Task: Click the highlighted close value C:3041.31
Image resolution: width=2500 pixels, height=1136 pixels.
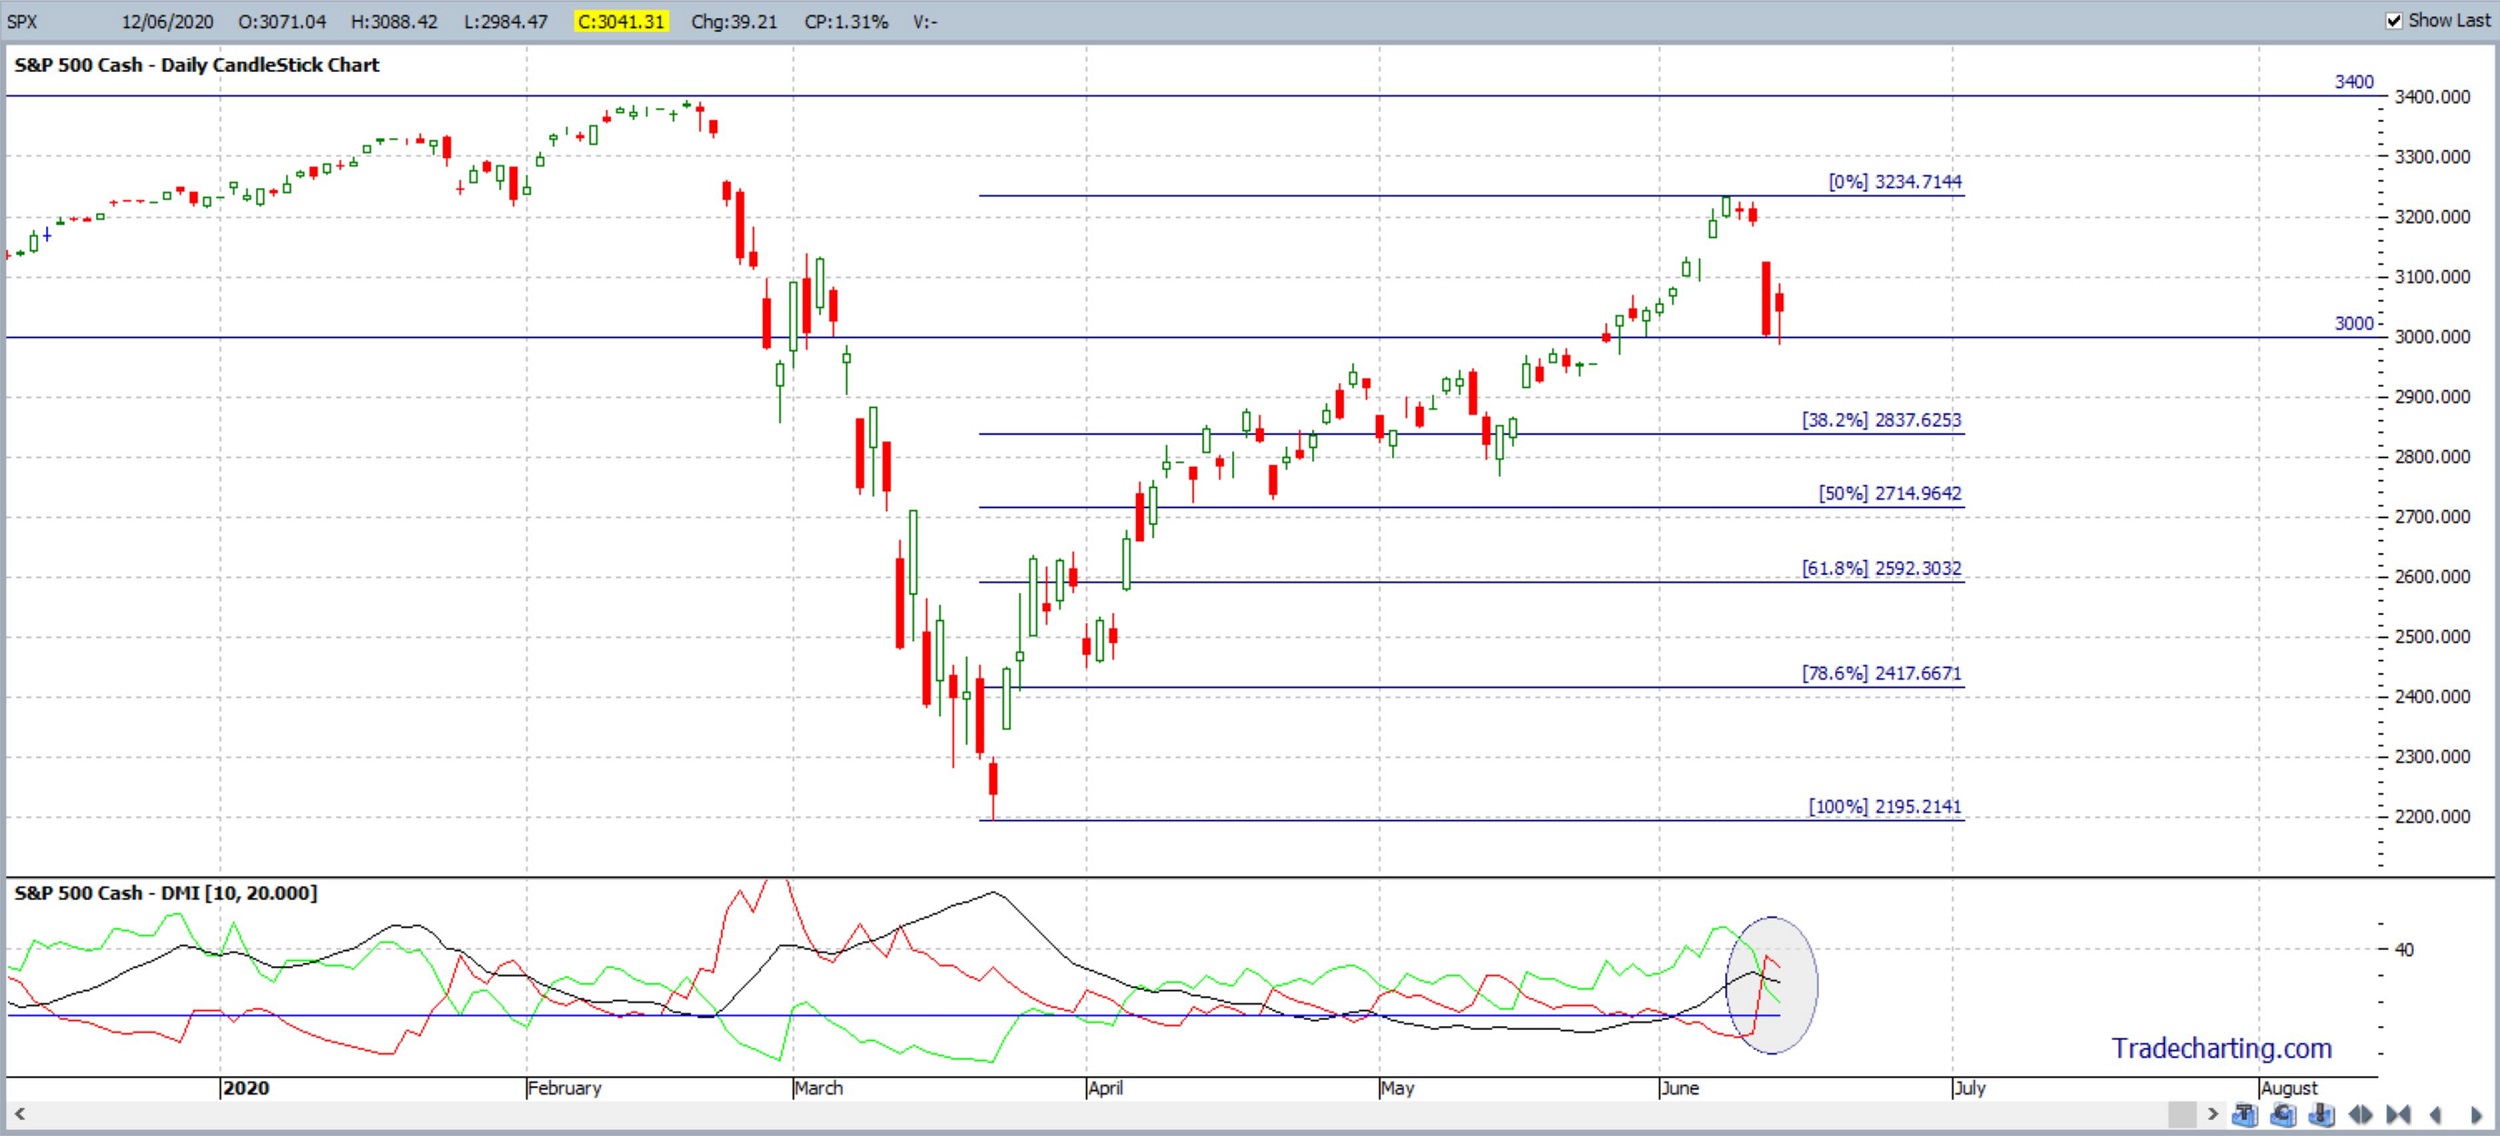Action: tap(621, 21)
